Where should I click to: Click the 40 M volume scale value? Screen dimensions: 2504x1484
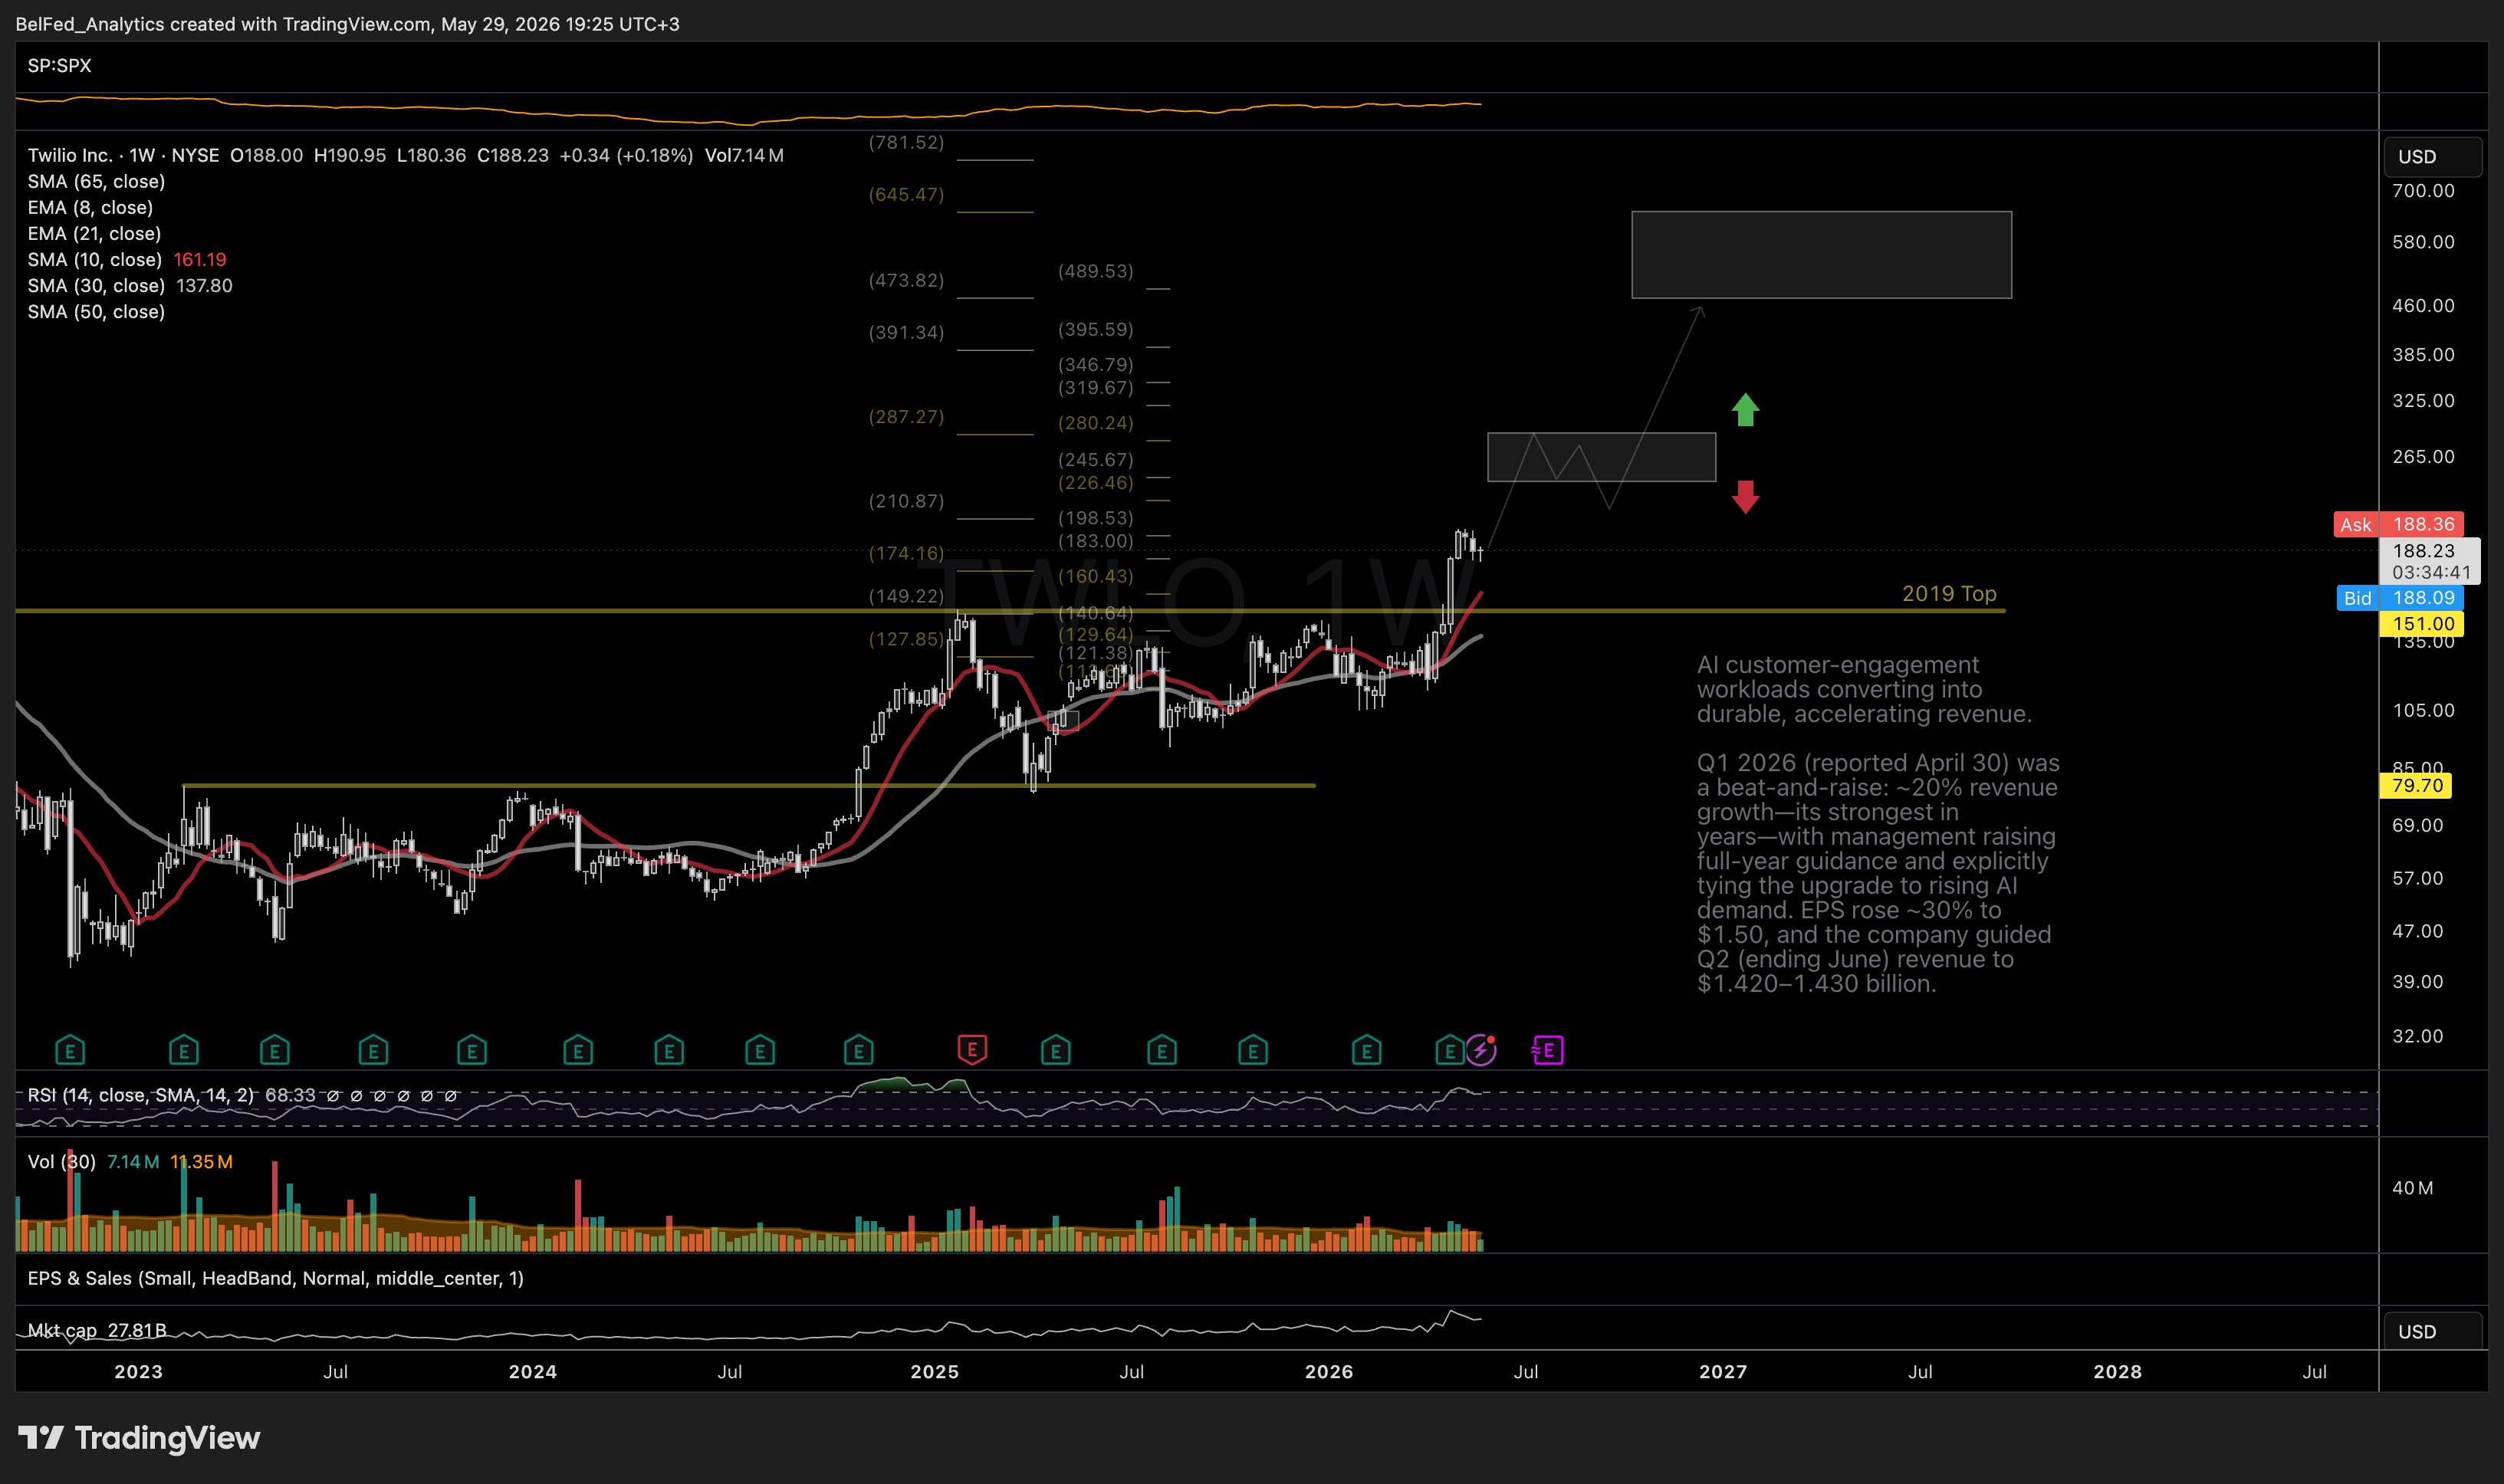(2412, 1188)
